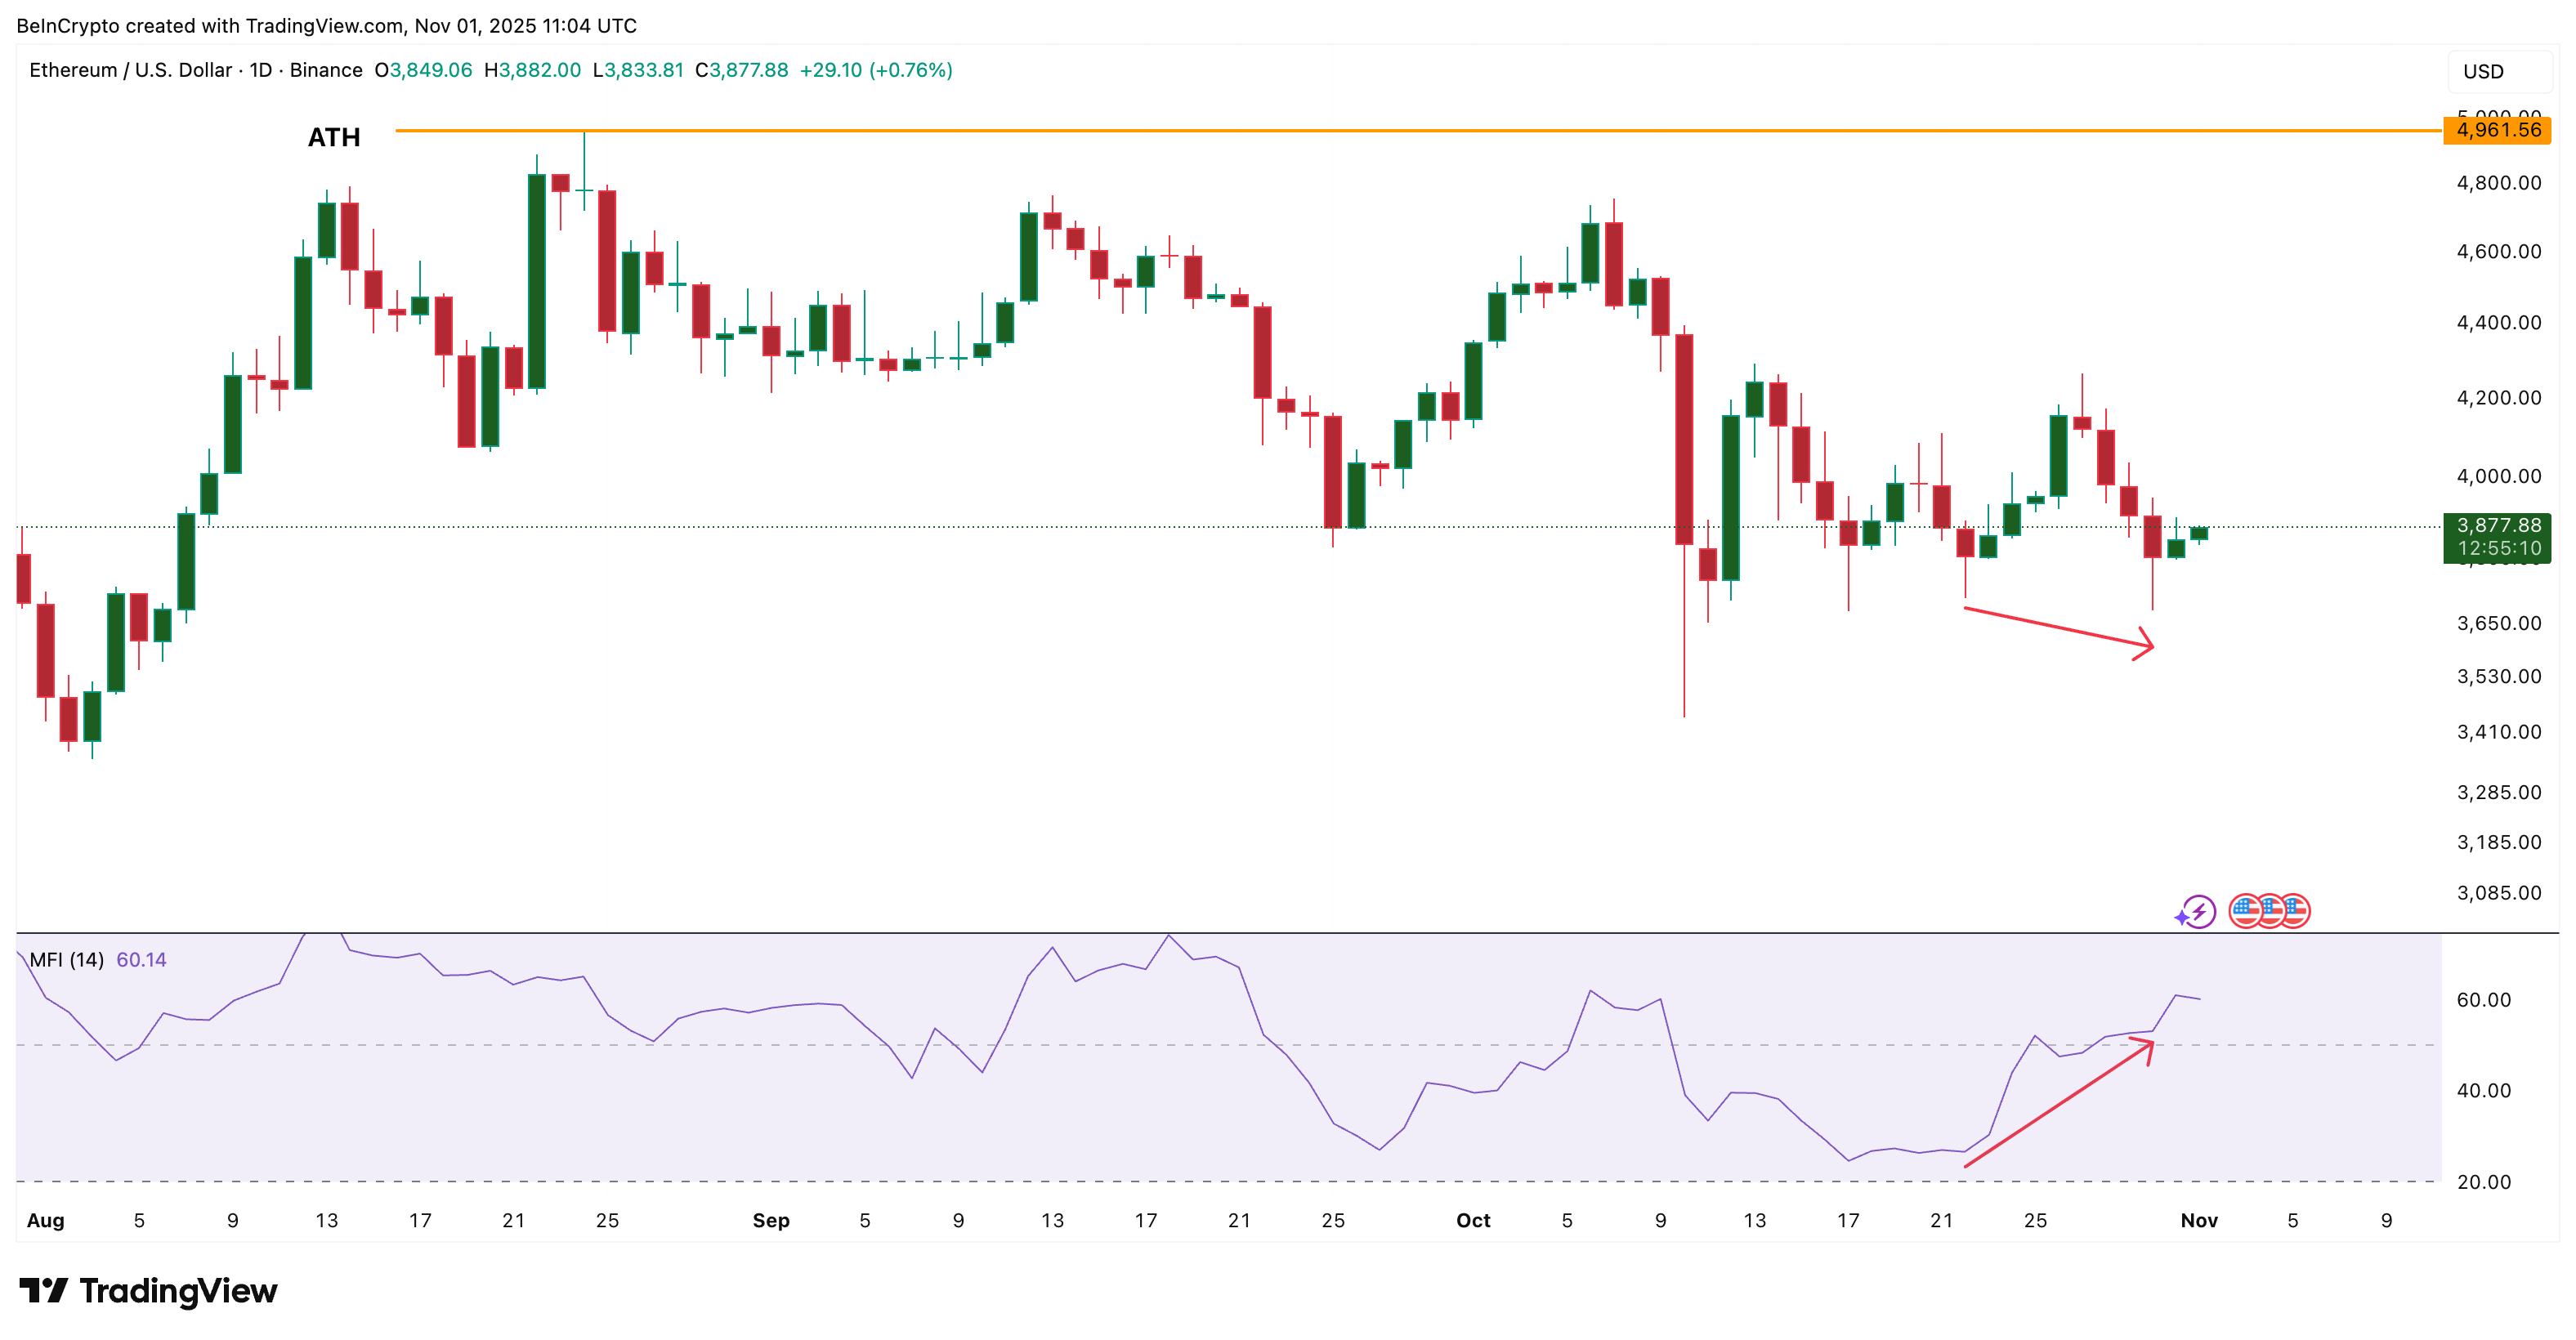This screenshot has height=1340, width=2576.
Task: Select the Oct label on the time axis
Action: pyautogui.click(x=1473, y=1221)
